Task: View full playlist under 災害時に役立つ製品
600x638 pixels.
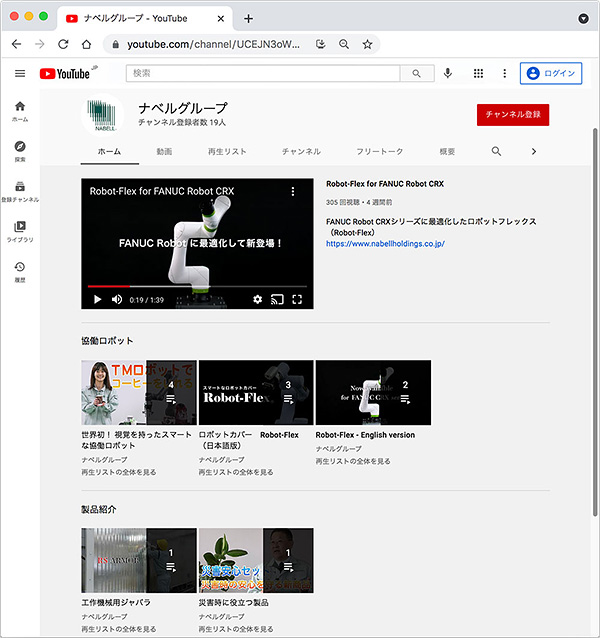Action: (x=236, y=629)
